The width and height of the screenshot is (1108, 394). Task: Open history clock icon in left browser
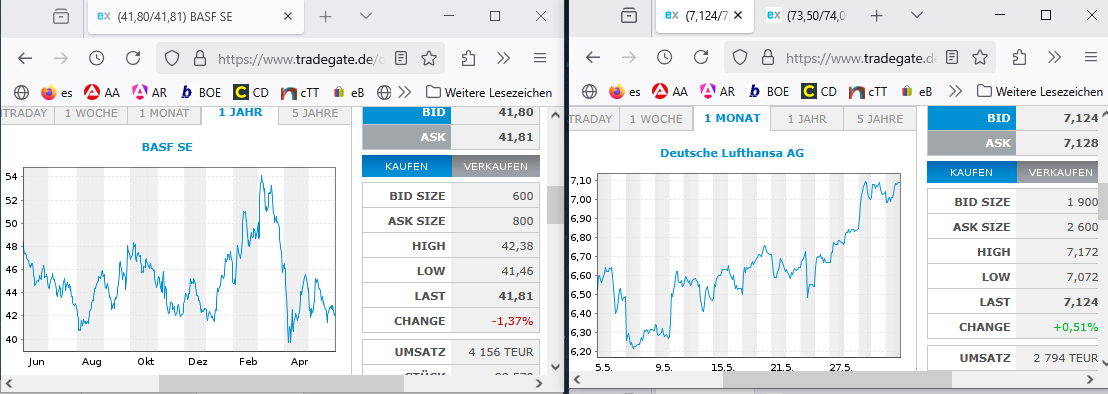(96, 58)
